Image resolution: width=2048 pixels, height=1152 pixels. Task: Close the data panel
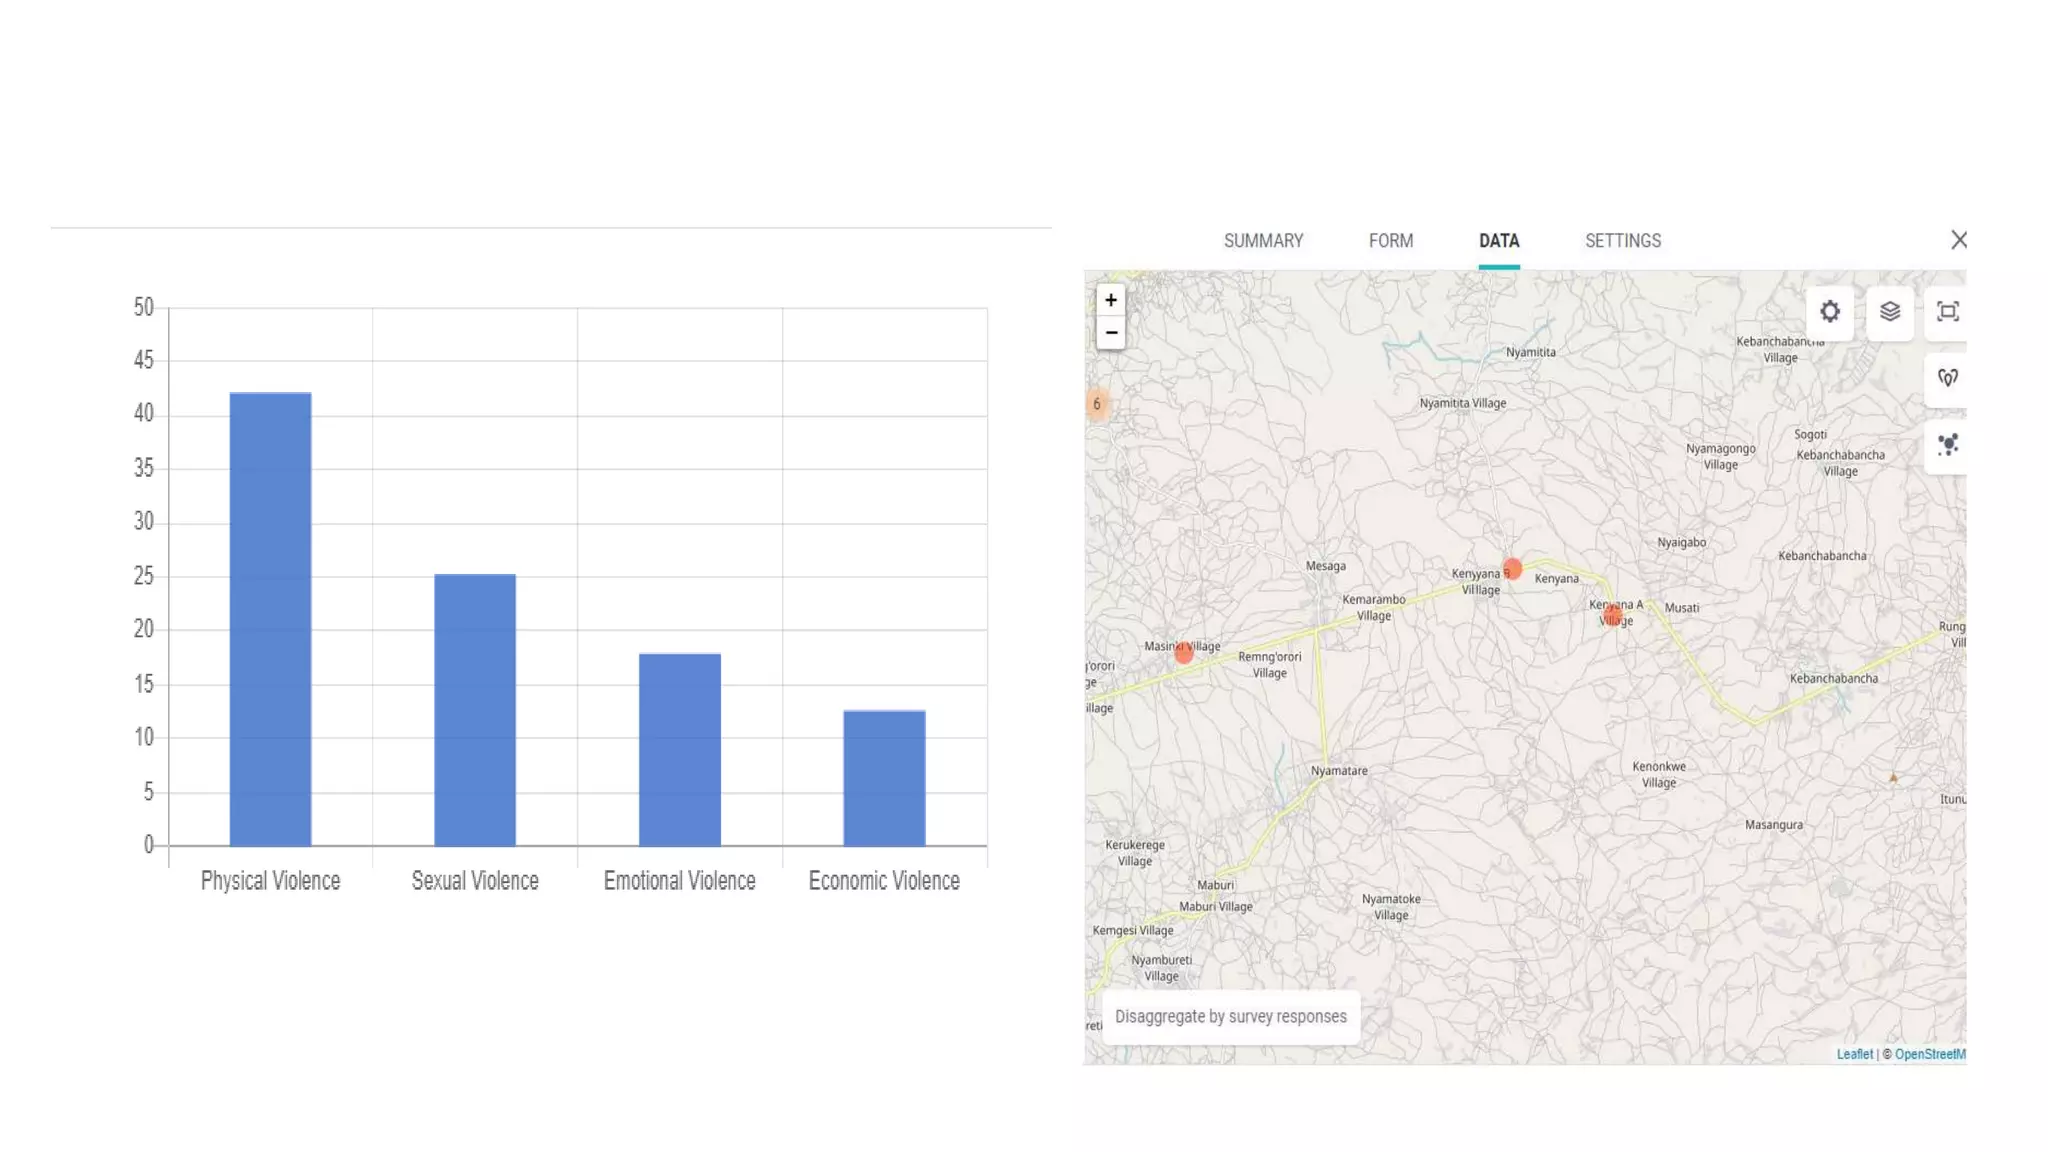point(1958,240)
